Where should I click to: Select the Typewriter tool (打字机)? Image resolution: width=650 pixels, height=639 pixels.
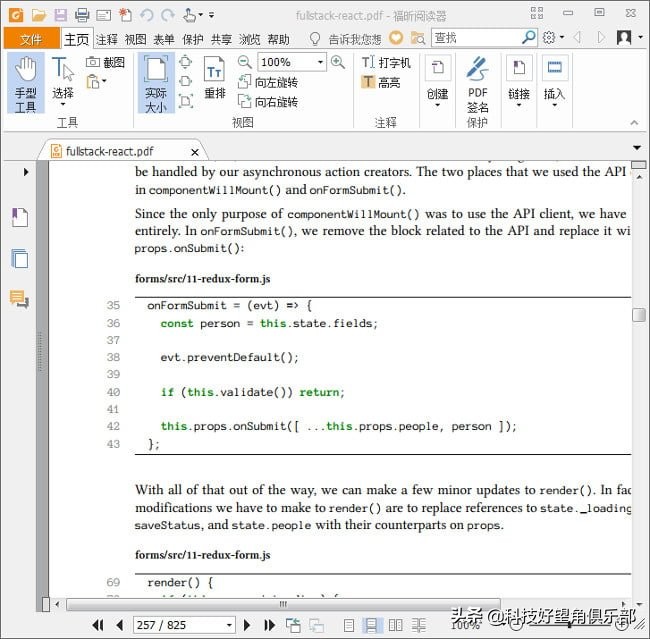coord(386,63)
